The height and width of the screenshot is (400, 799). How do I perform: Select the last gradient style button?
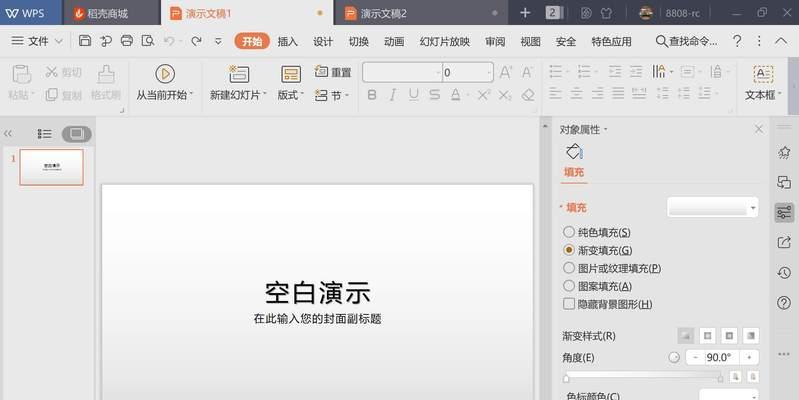[751, 336]
